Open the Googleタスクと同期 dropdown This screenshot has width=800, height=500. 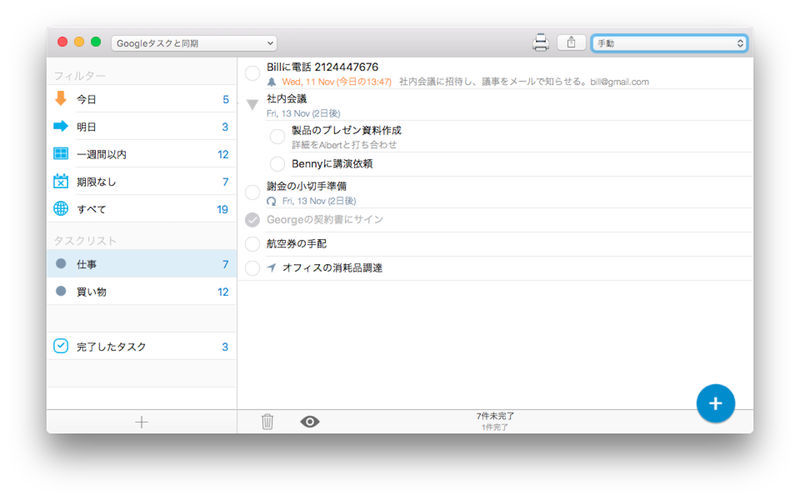pyautogui.click(x=194, y=43)
